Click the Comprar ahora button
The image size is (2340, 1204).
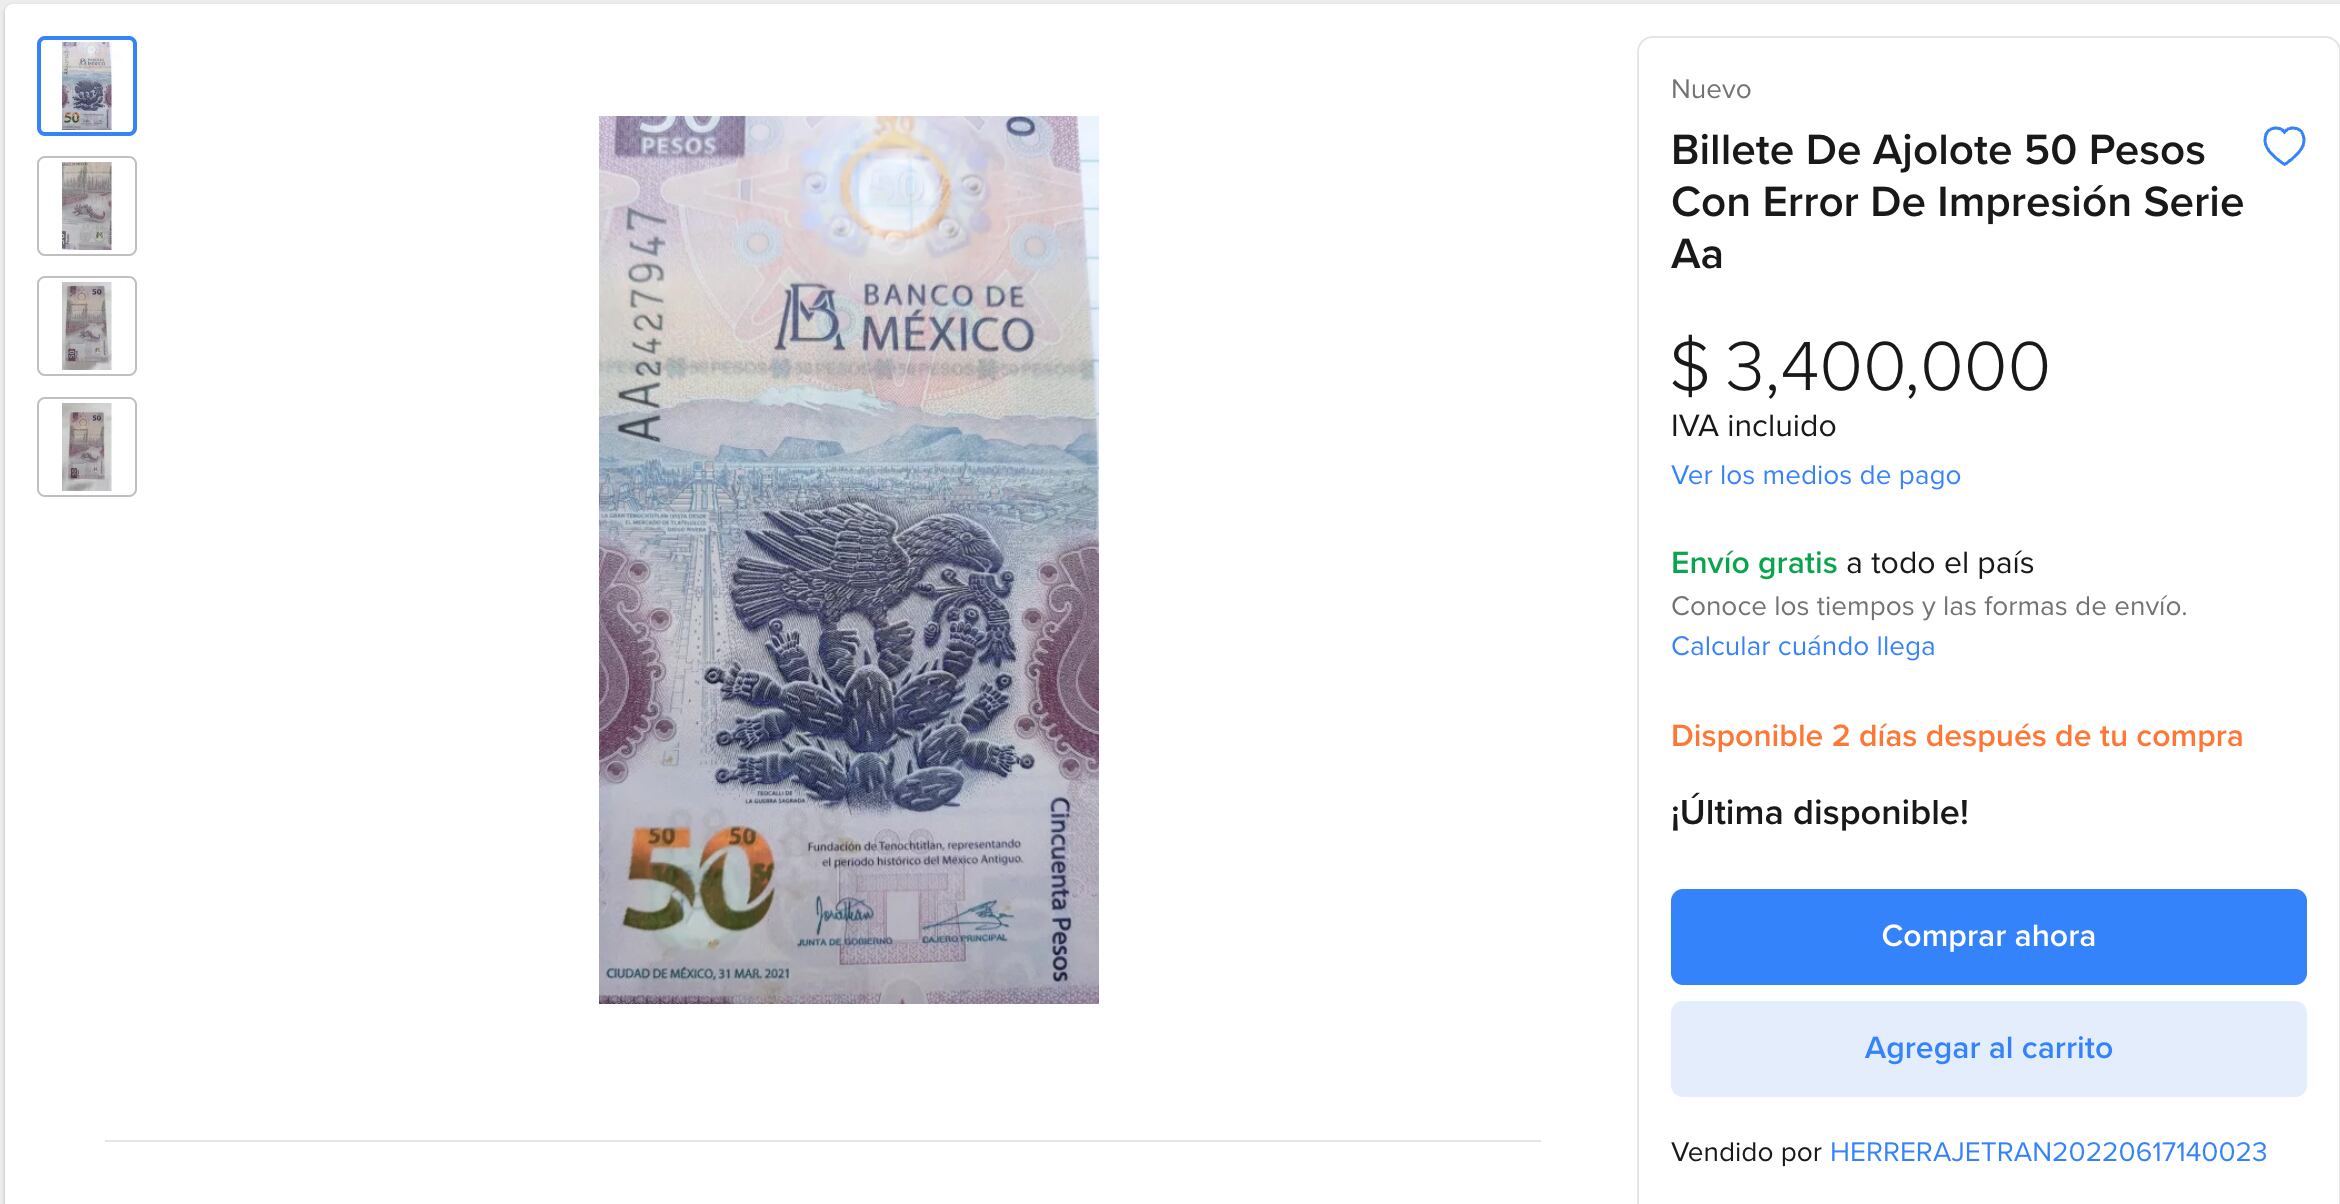(1988, 936)
